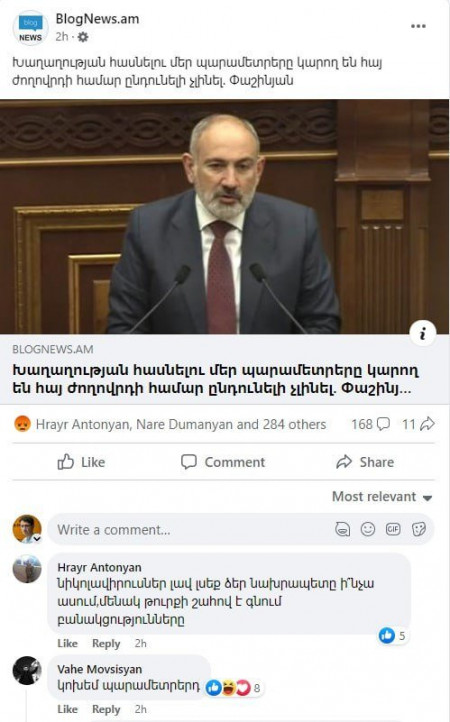Viewport: 450px width, 722px height.
Task: Open the BlogNews.am profile picture
Action: coord(30,28)
